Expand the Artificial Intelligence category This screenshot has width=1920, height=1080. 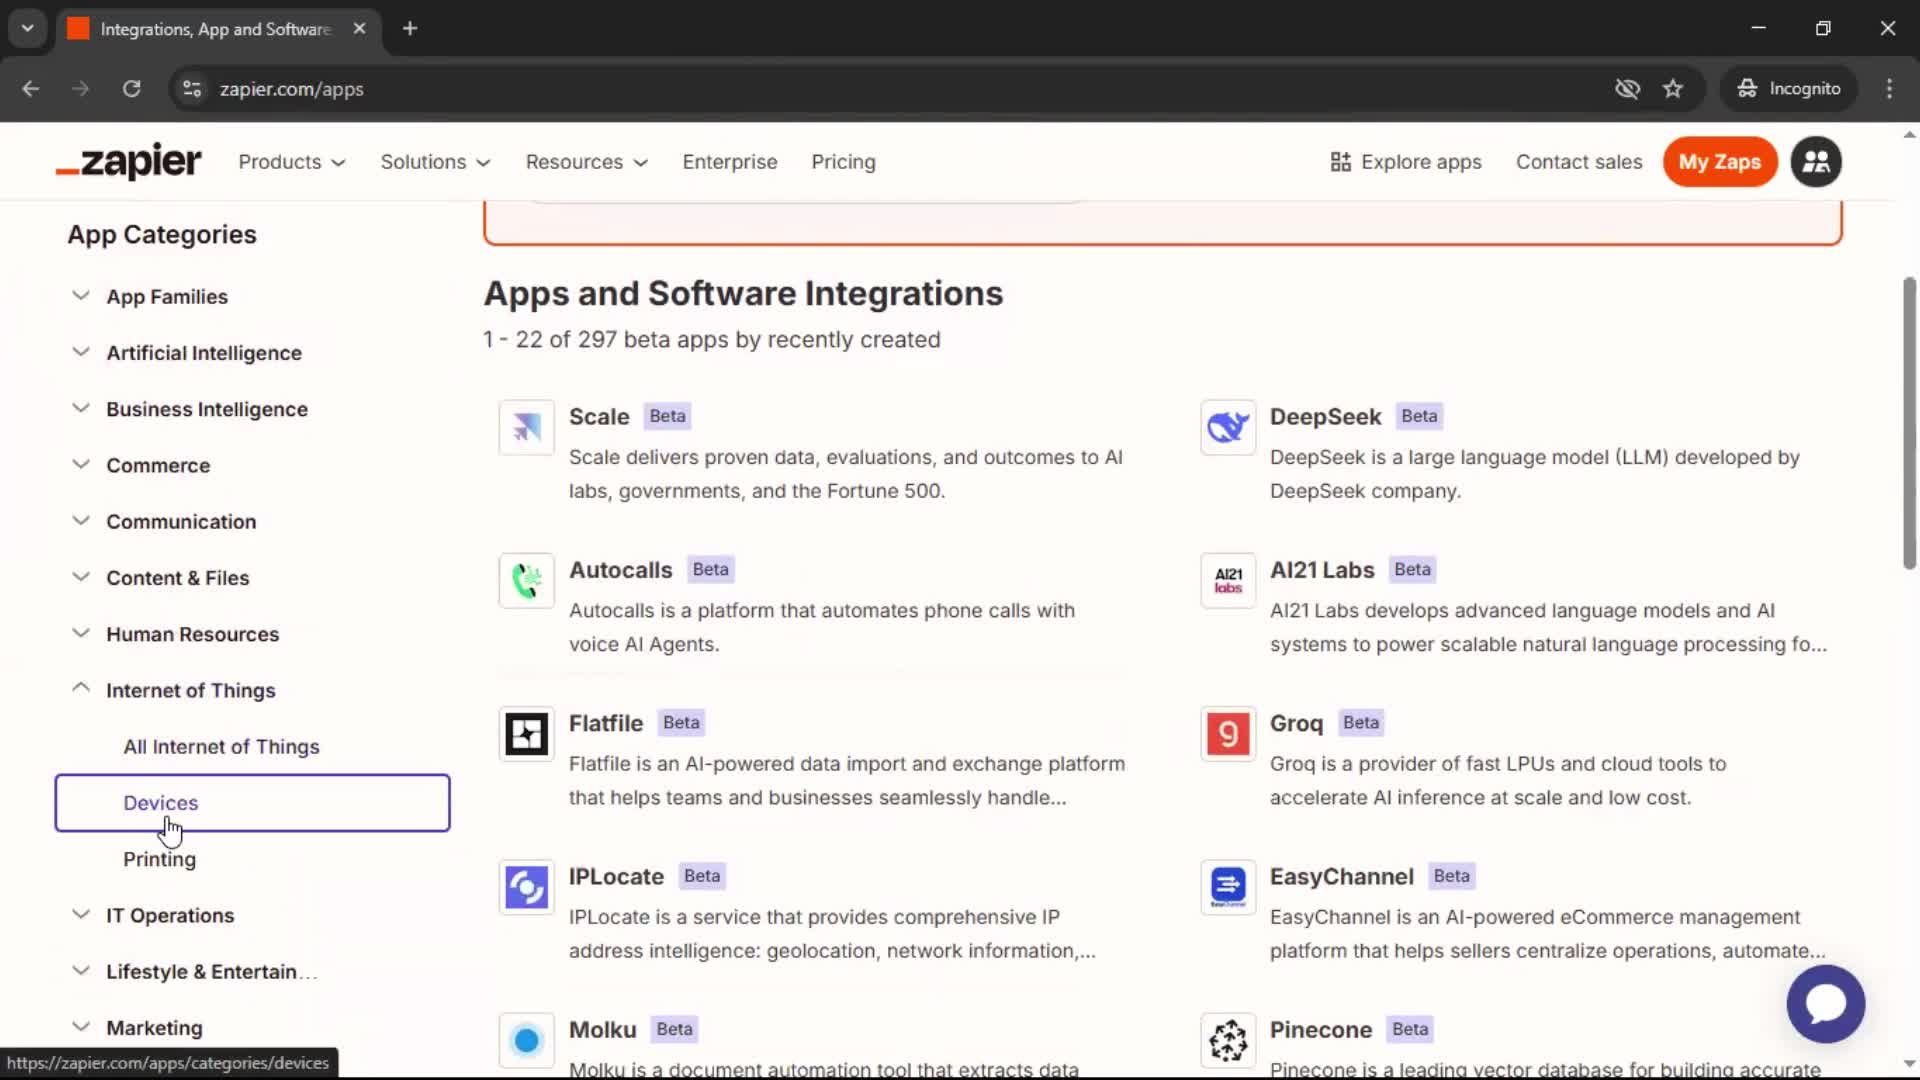coord(81,352)
